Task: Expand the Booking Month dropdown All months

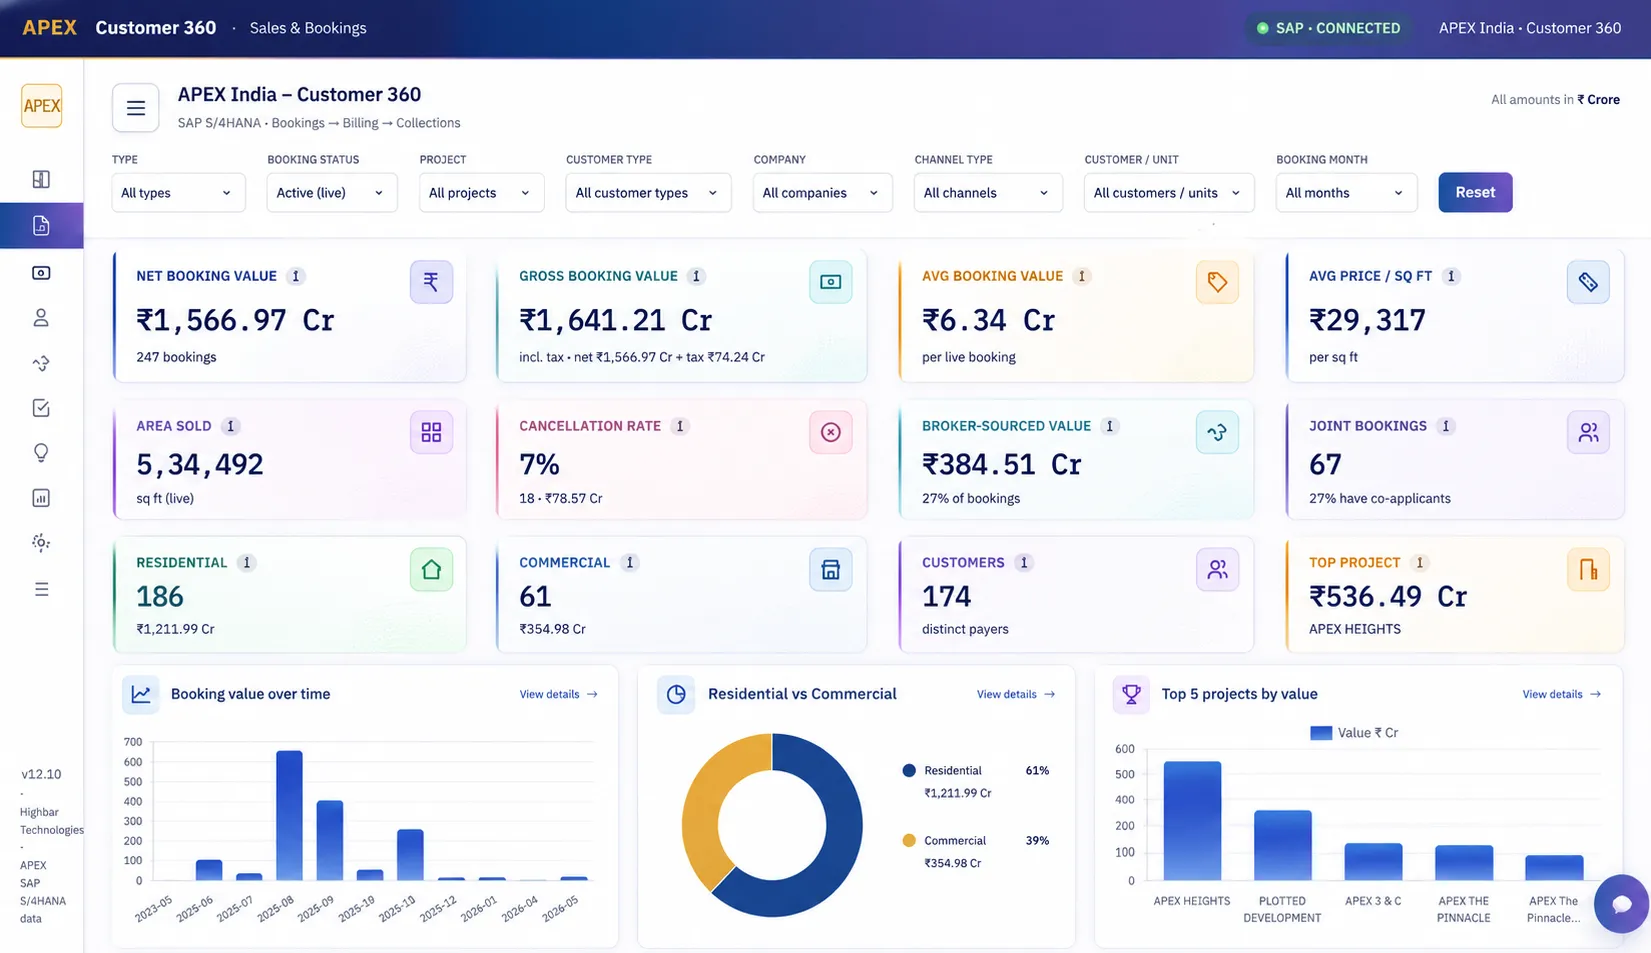Action: pos(1346,193)
